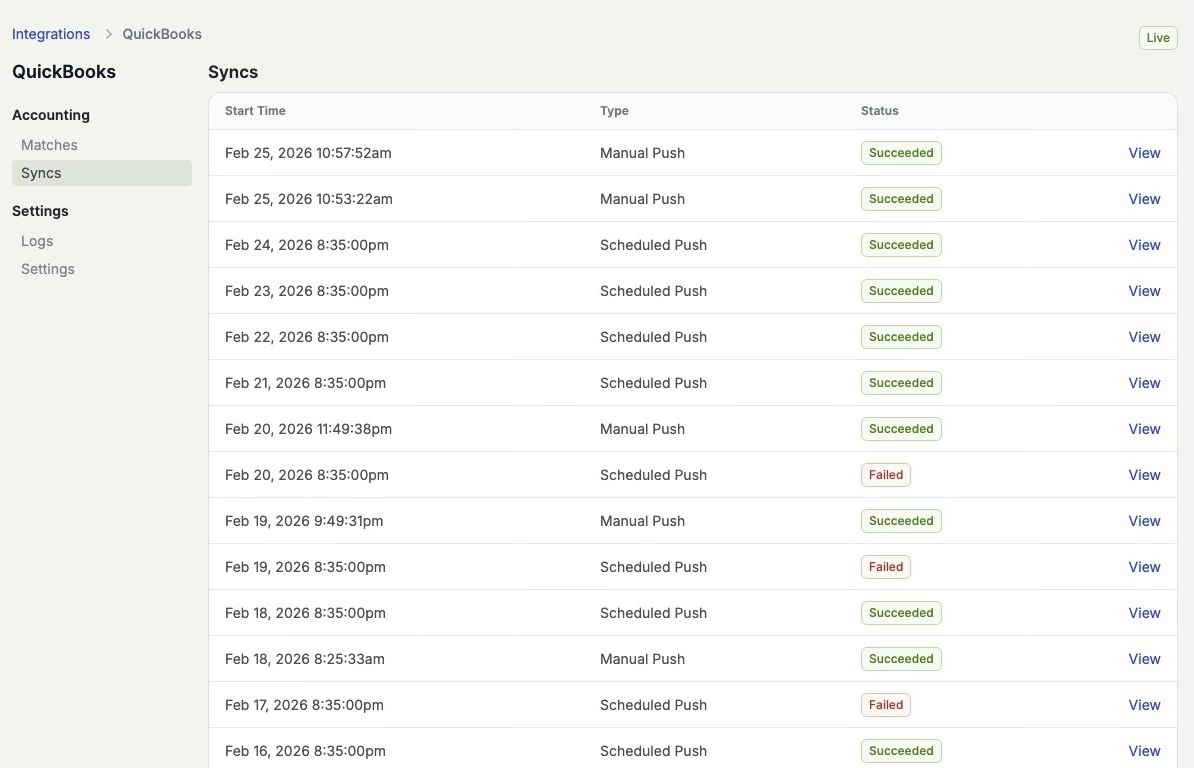Click the Status column header
The width and height of the screenshot is (1194, 768).
[879, 111]
